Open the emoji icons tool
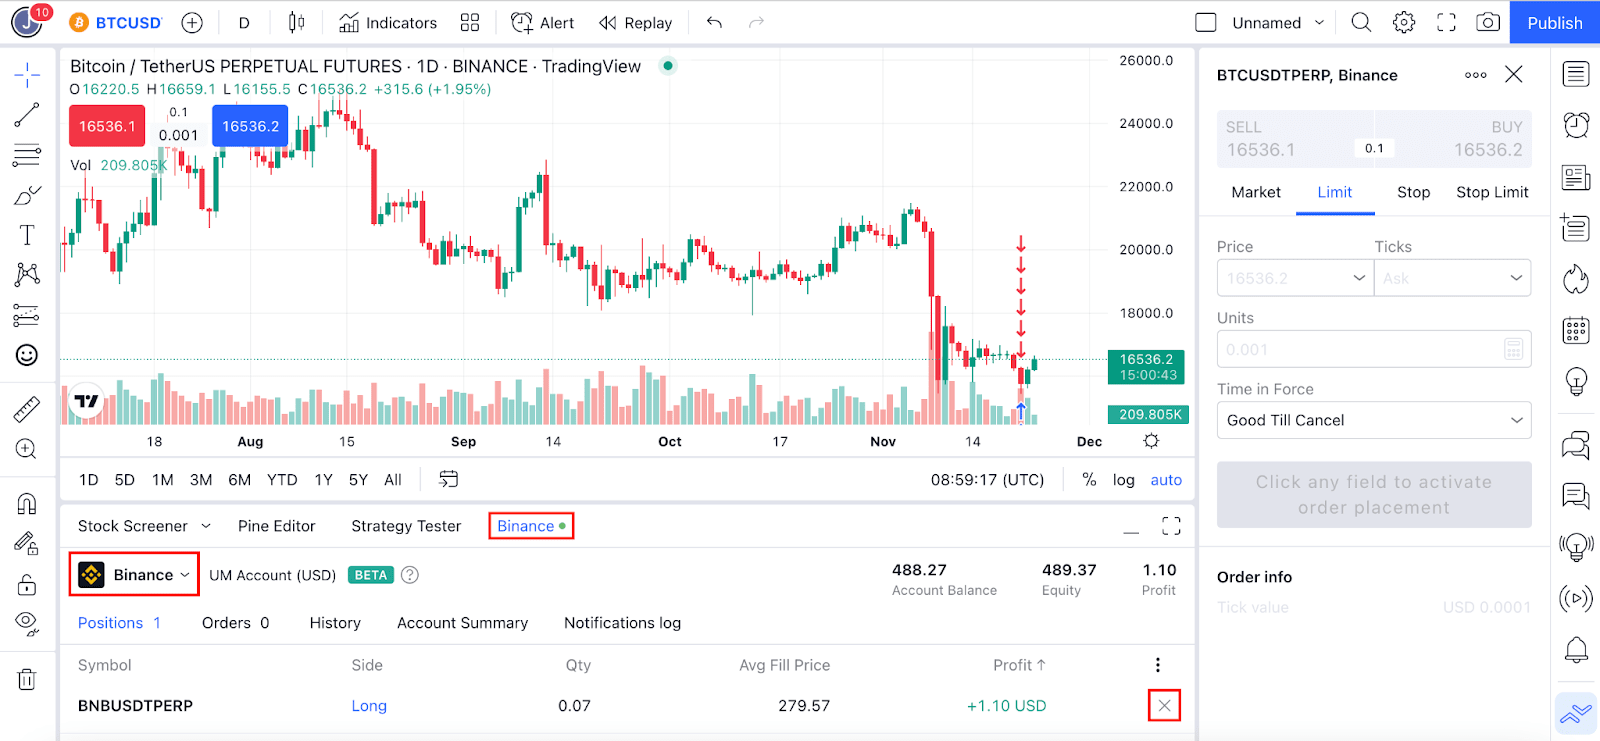Screen dimensions: 1600x741 (27, 355)
